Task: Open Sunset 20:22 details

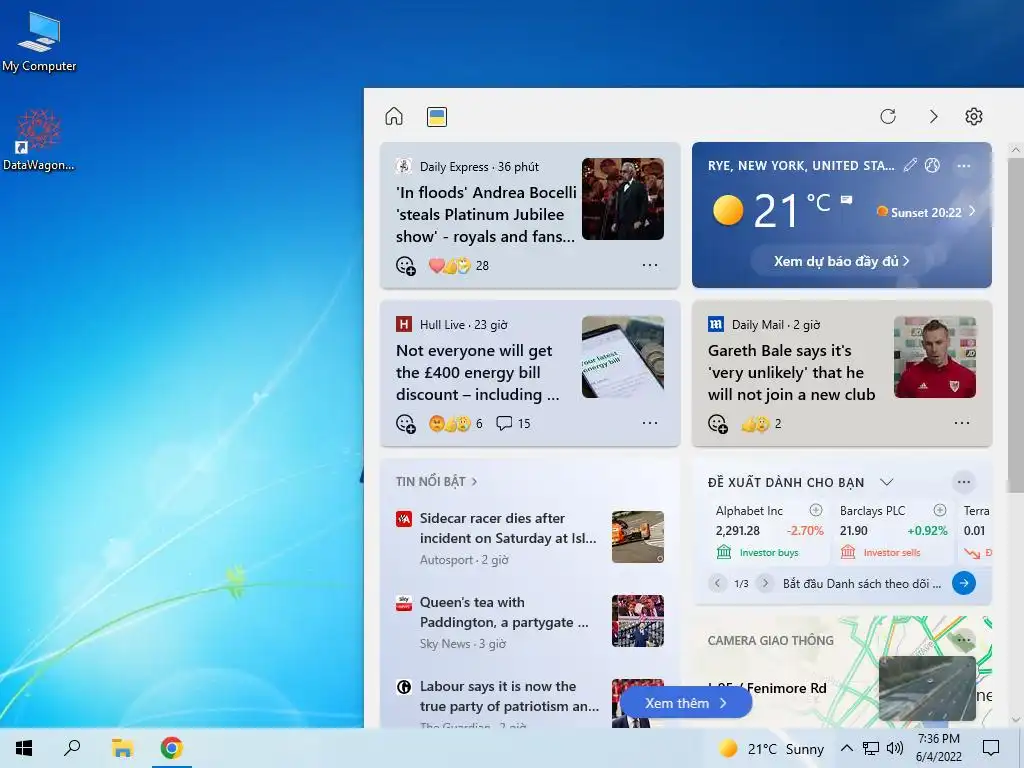Action: pyautogui.click(x=926, y=212)
